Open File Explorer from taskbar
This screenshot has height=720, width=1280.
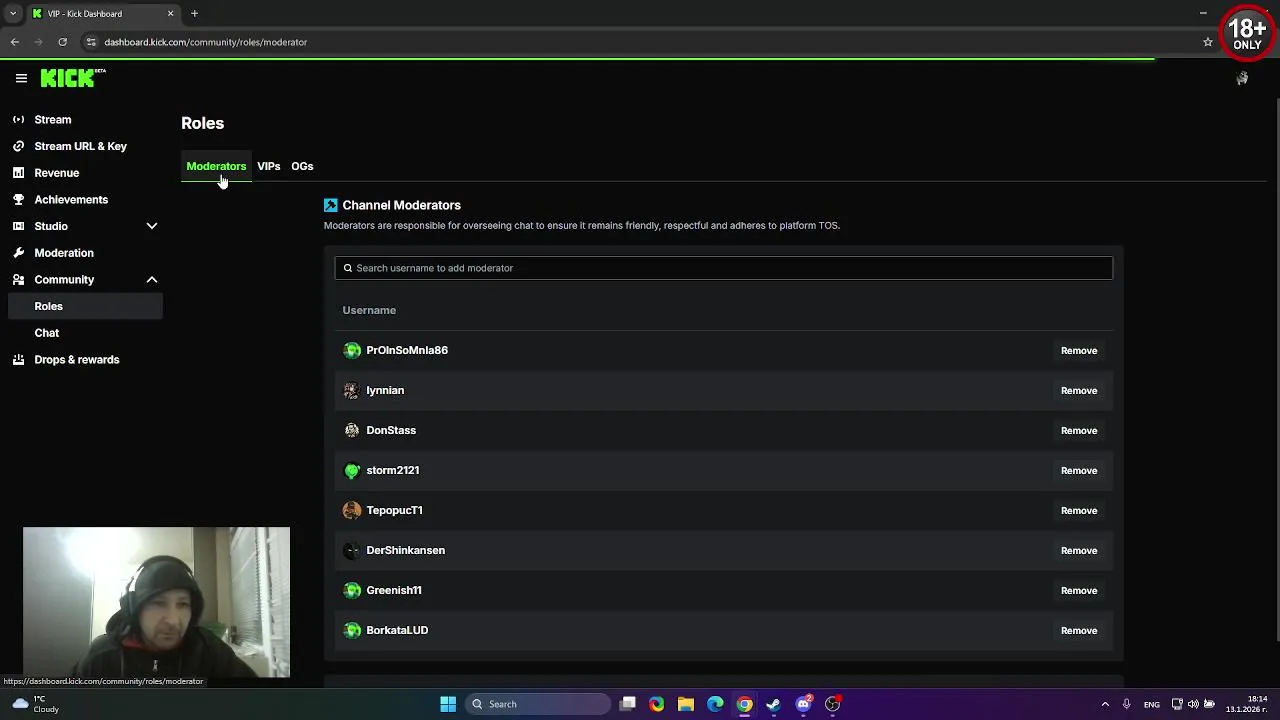click(x=686, y=704)
